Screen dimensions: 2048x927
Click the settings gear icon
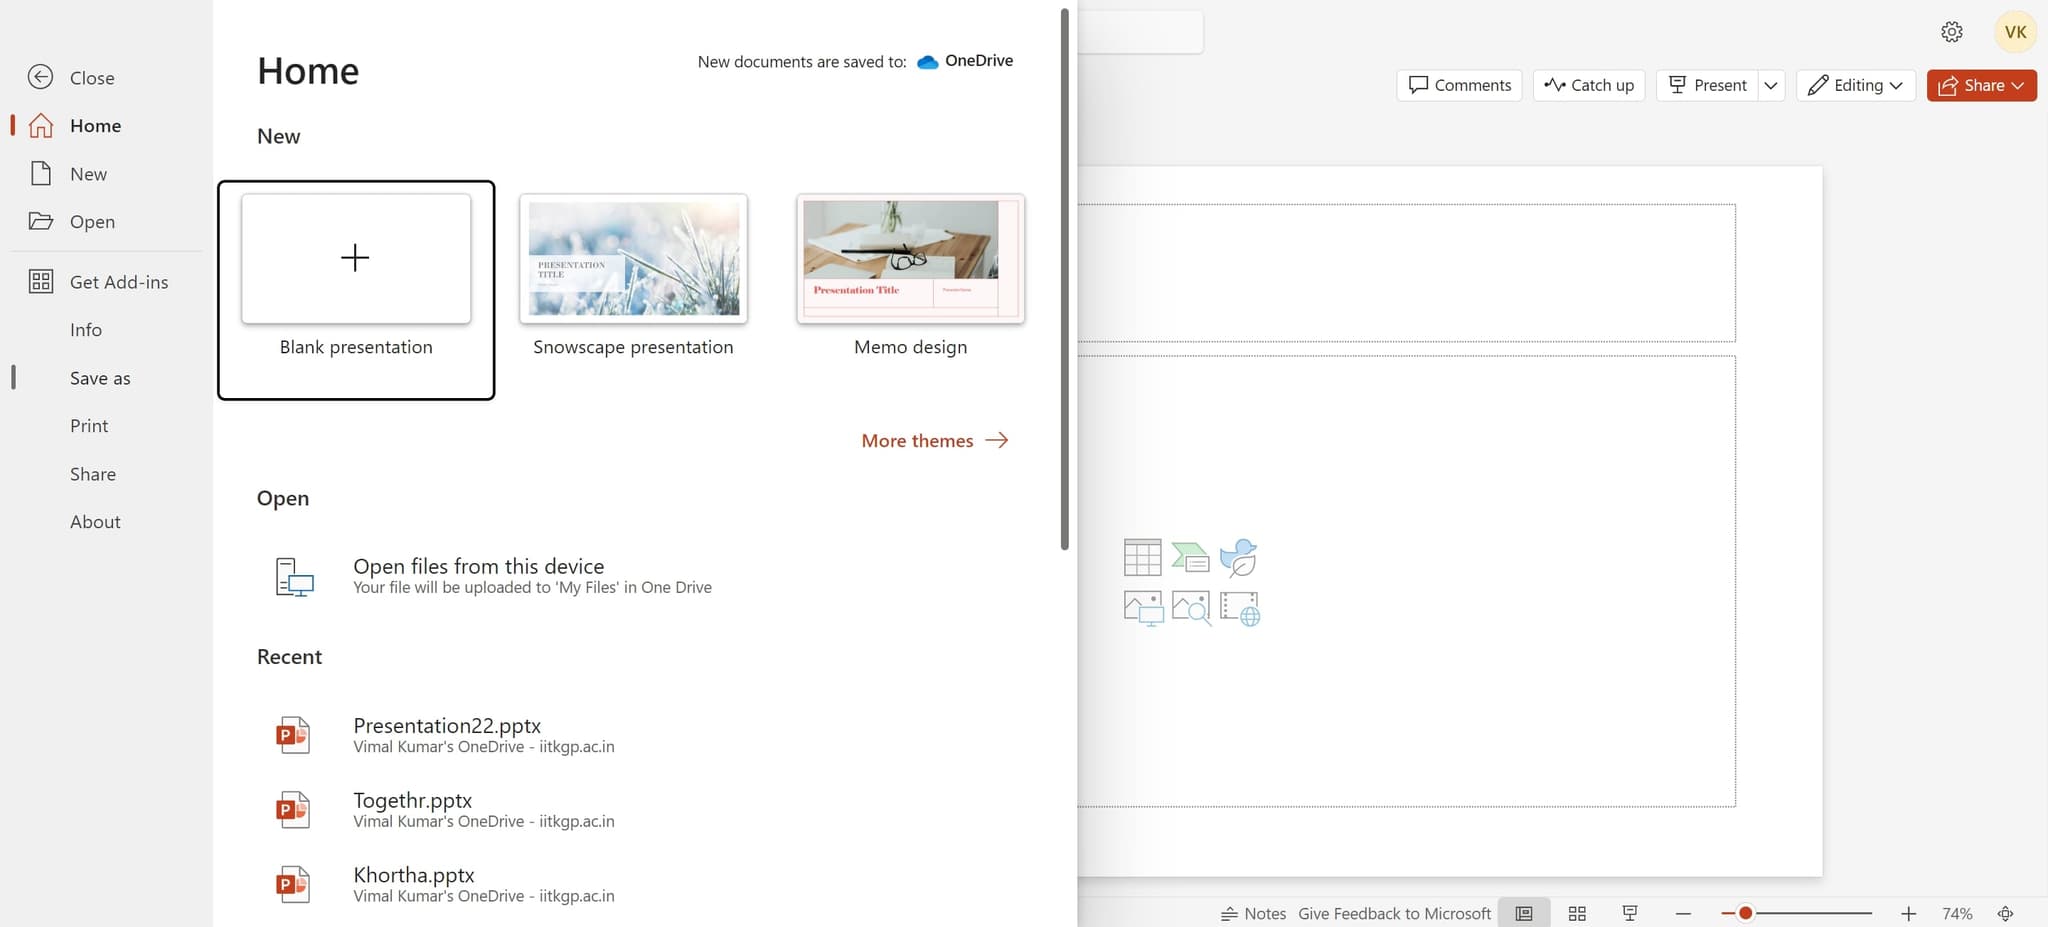[x=1951, y=32]
